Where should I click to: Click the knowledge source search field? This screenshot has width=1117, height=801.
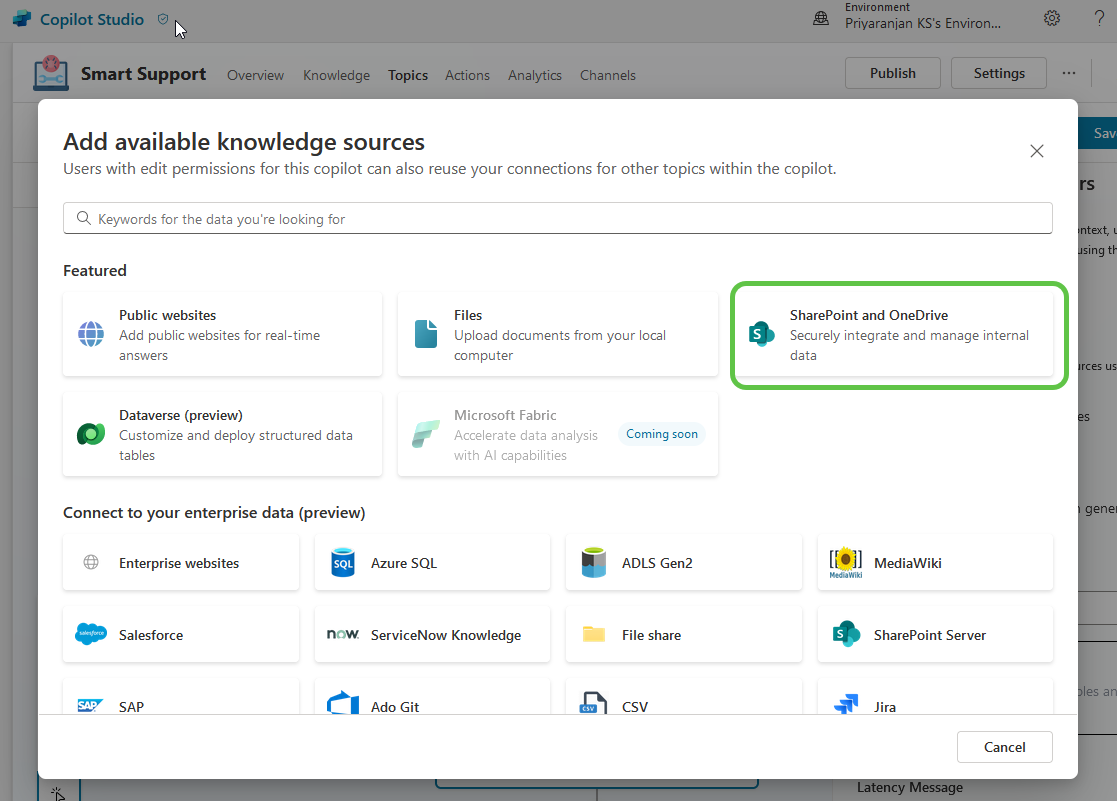(557, 218)
